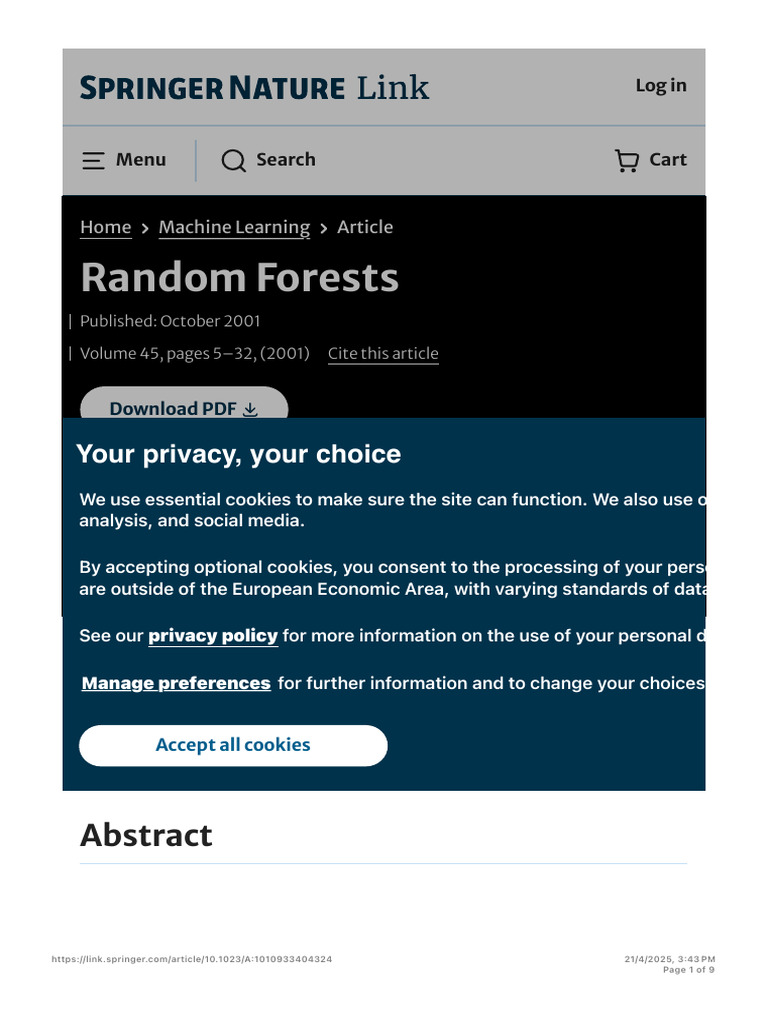Open the shopping Cart icon
The height and width of the screenshot is (1024, 768).
(627, 161)
